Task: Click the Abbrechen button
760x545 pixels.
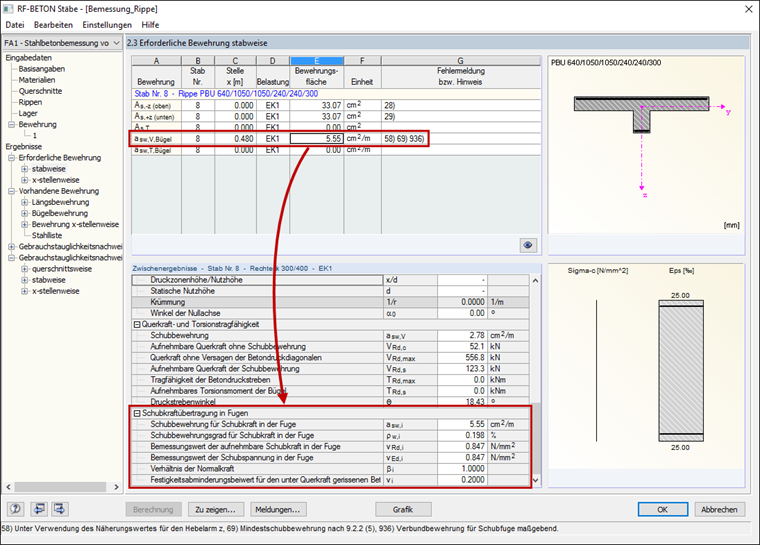Action: (x=719, y=510)
